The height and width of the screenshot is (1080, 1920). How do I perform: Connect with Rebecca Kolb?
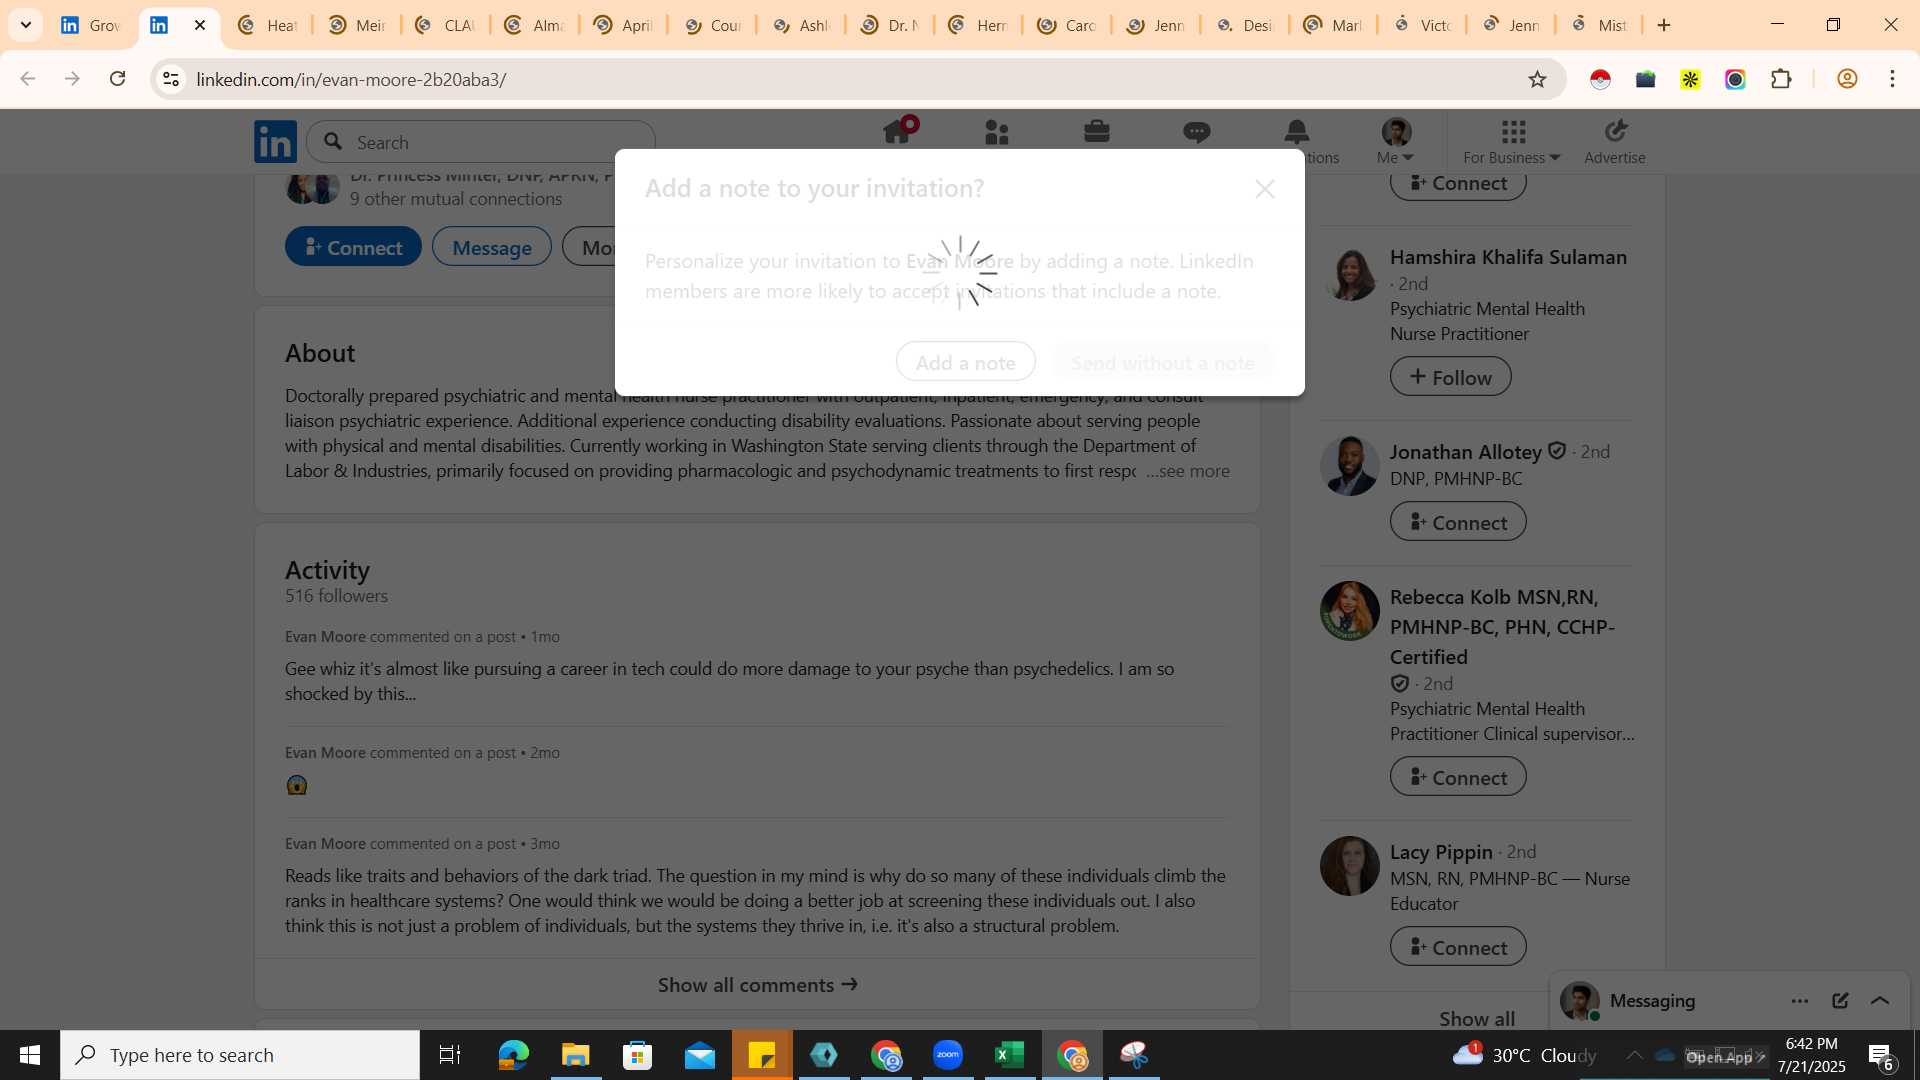1458,777
